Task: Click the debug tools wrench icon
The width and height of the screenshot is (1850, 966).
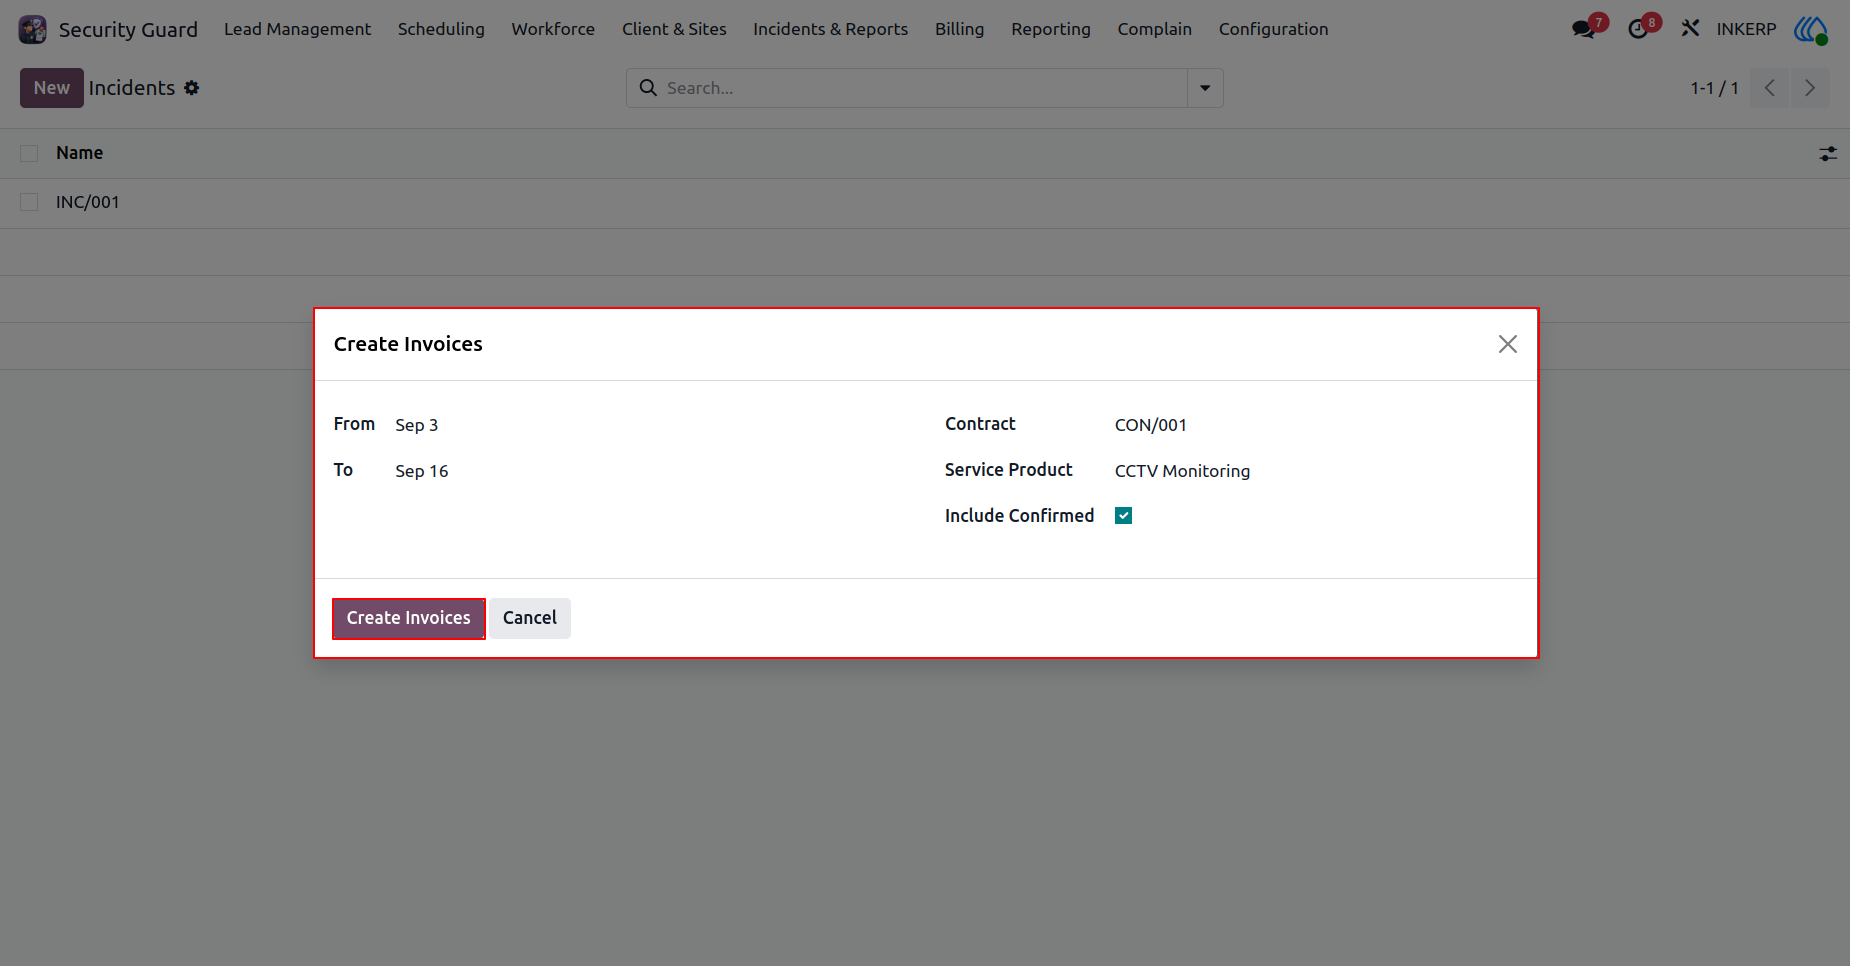Action: click(x=1690, y=29)
